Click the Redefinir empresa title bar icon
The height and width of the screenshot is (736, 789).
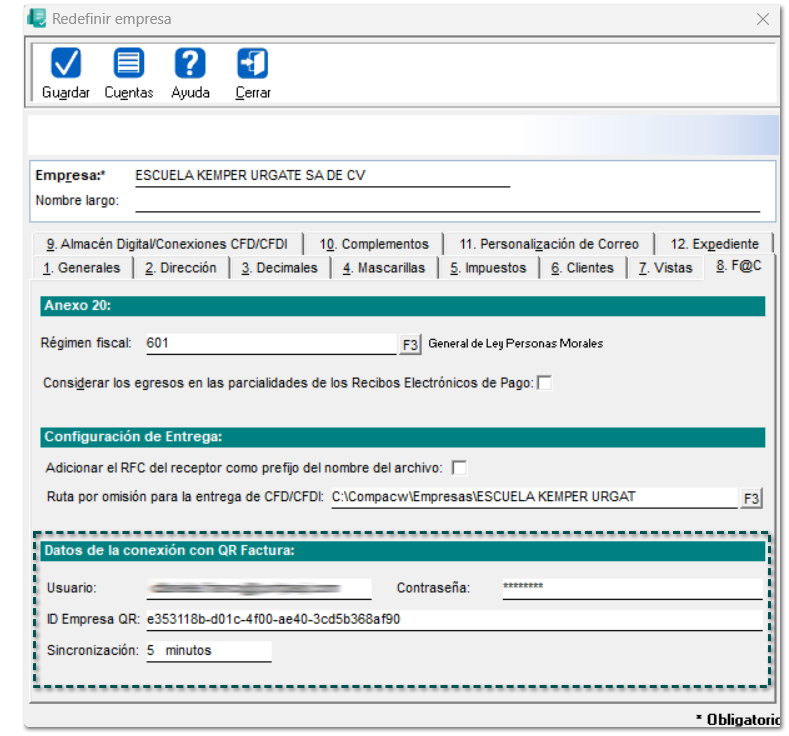click(x=37, y=18)
